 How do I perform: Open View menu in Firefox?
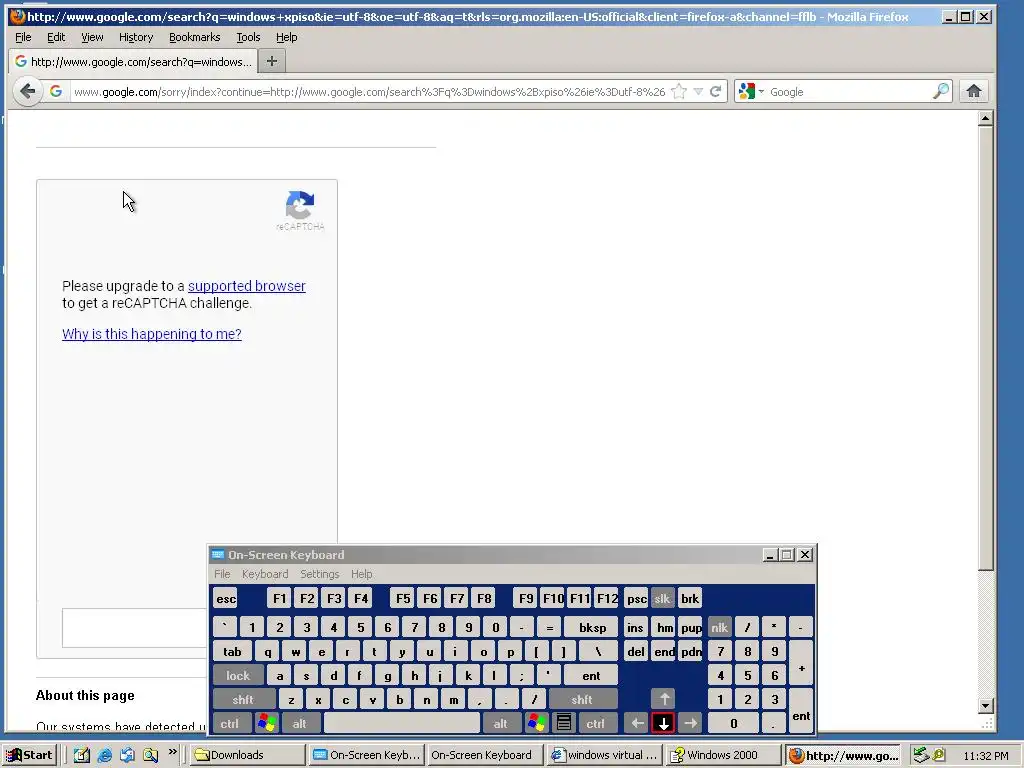tap(92, 37)
